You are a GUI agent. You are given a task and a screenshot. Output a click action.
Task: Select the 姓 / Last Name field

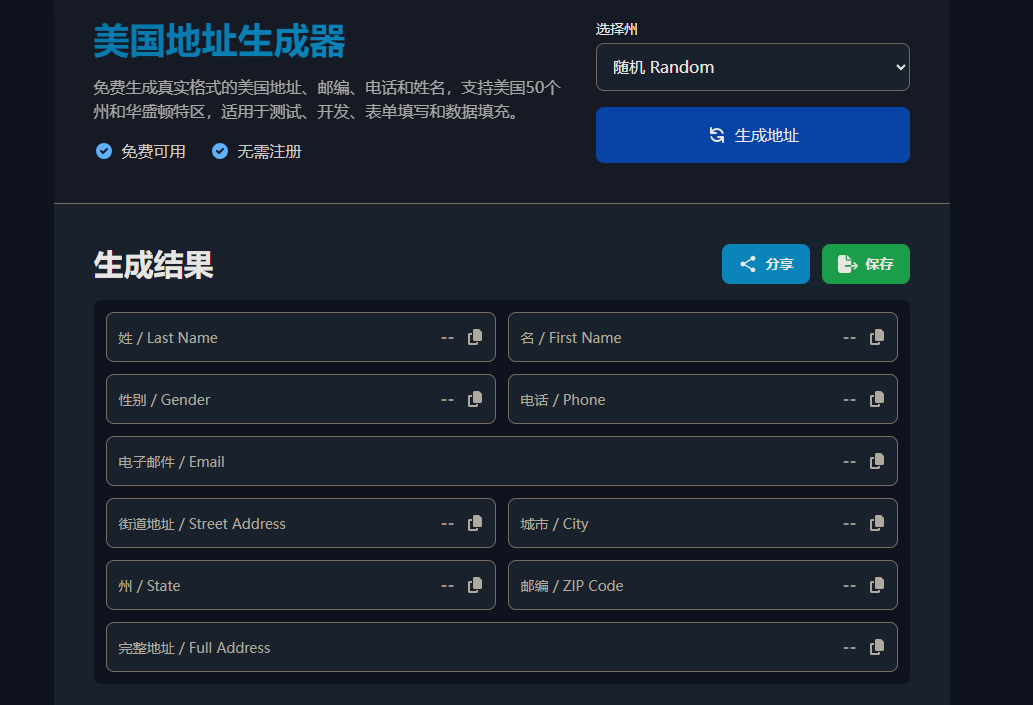300,337
